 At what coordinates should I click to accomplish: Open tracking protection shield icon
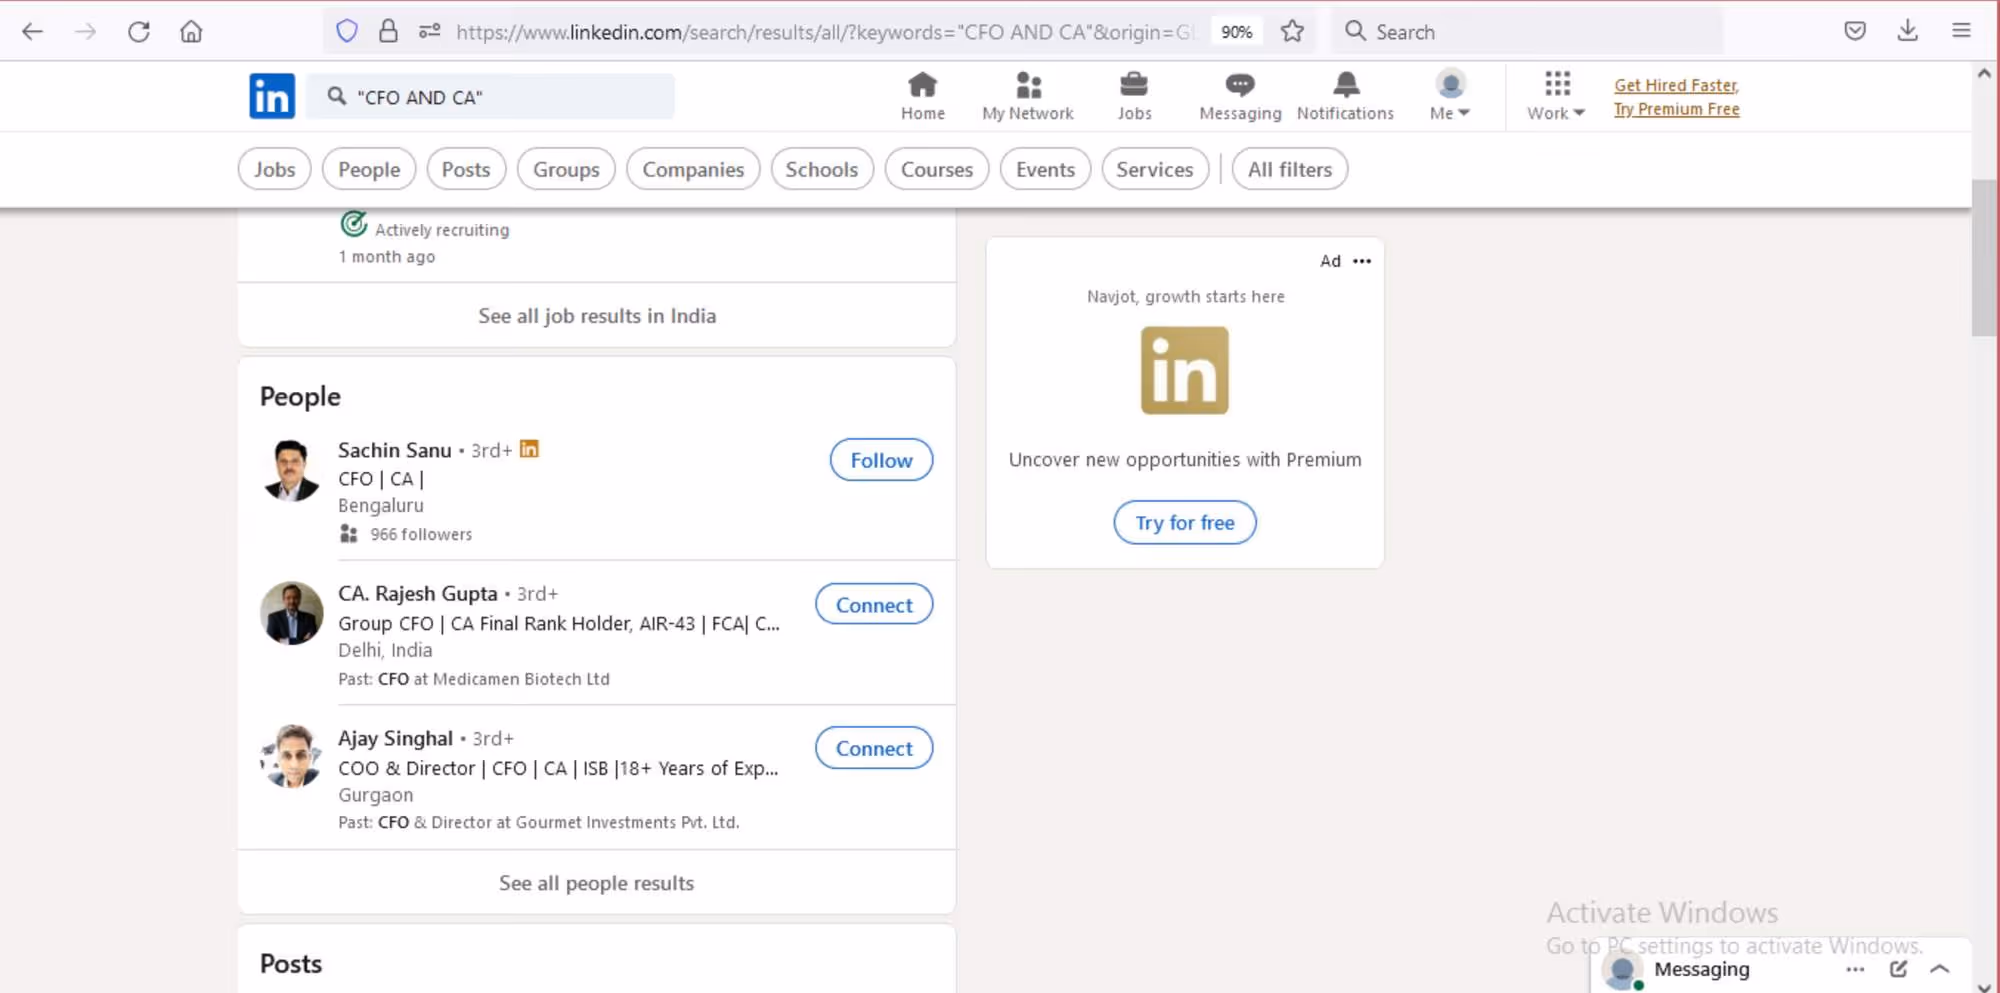(x=347, y=31)
